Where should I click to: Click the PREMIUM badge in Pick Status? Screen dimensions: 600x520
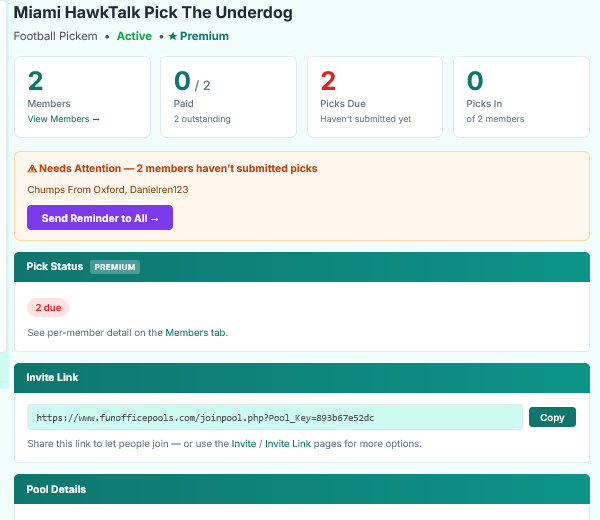tap(115, 267)
